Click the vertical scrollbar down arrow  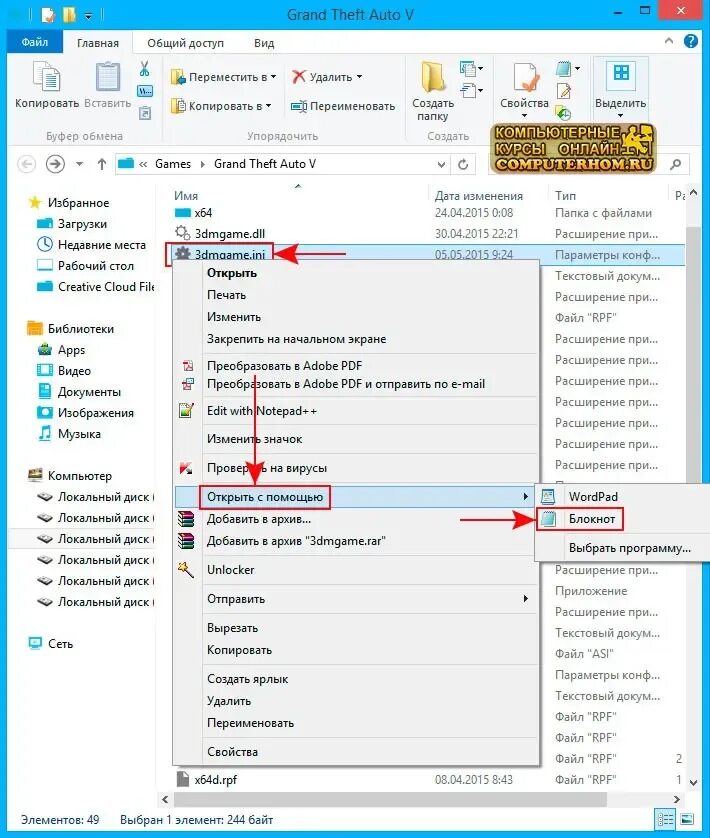click(x=693, y=782)
